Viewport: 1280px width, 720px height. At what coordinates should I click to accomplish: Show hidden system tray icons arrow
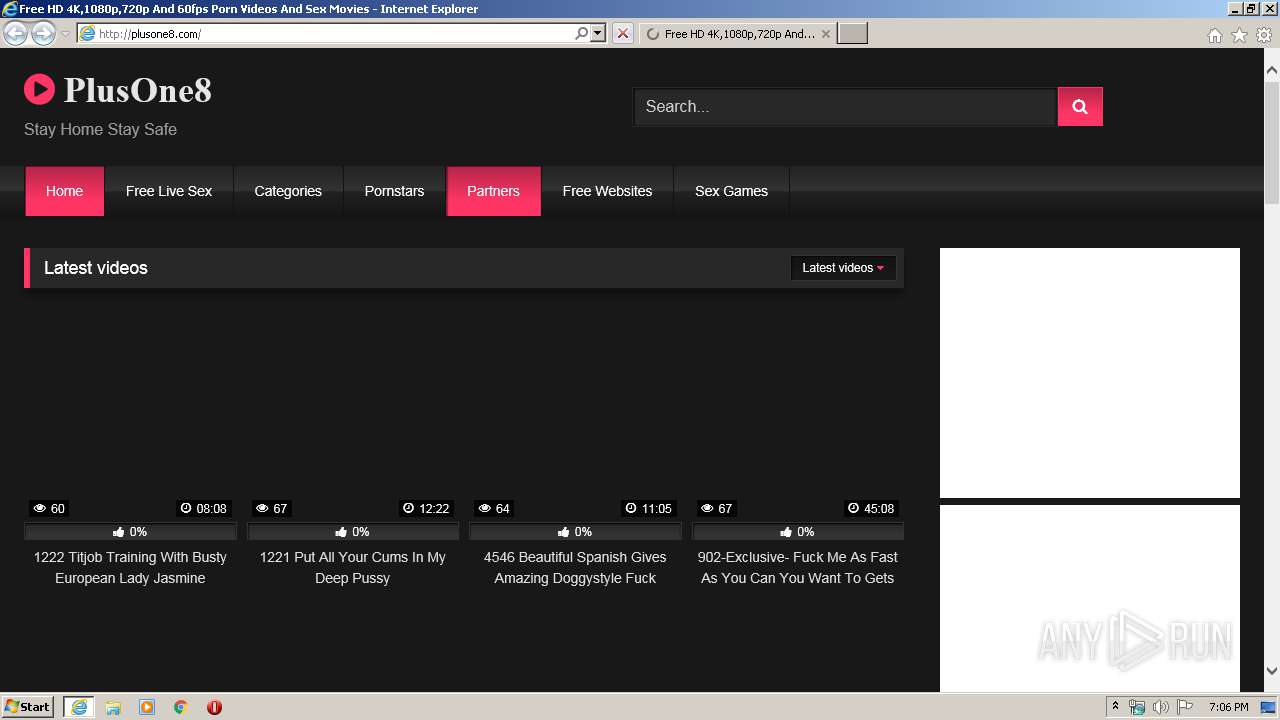pyautogui.click(x=1116, y=706)
